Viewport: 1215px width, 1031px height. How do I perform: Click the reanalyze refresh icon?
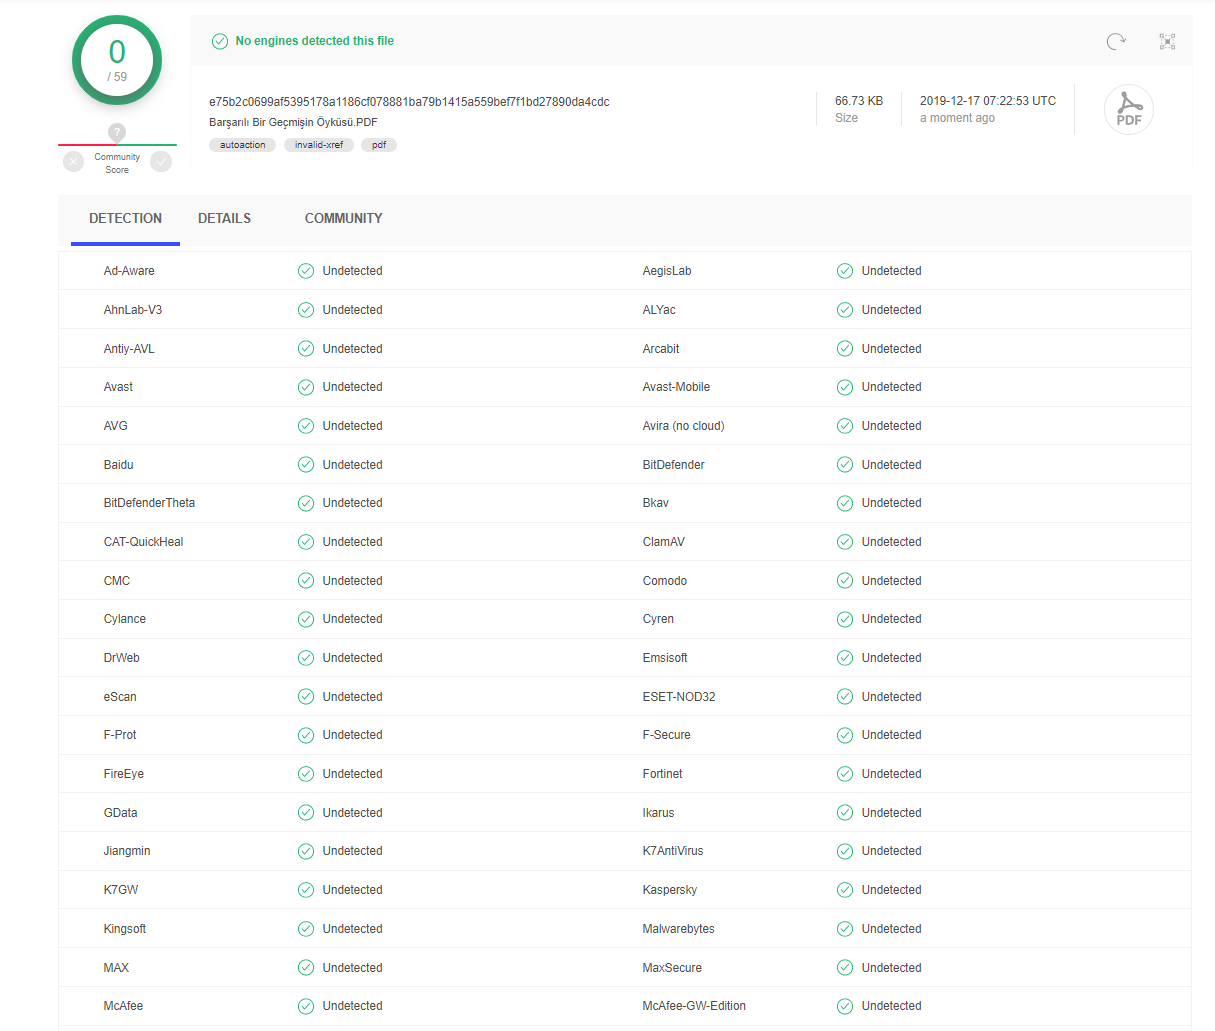1116,41
